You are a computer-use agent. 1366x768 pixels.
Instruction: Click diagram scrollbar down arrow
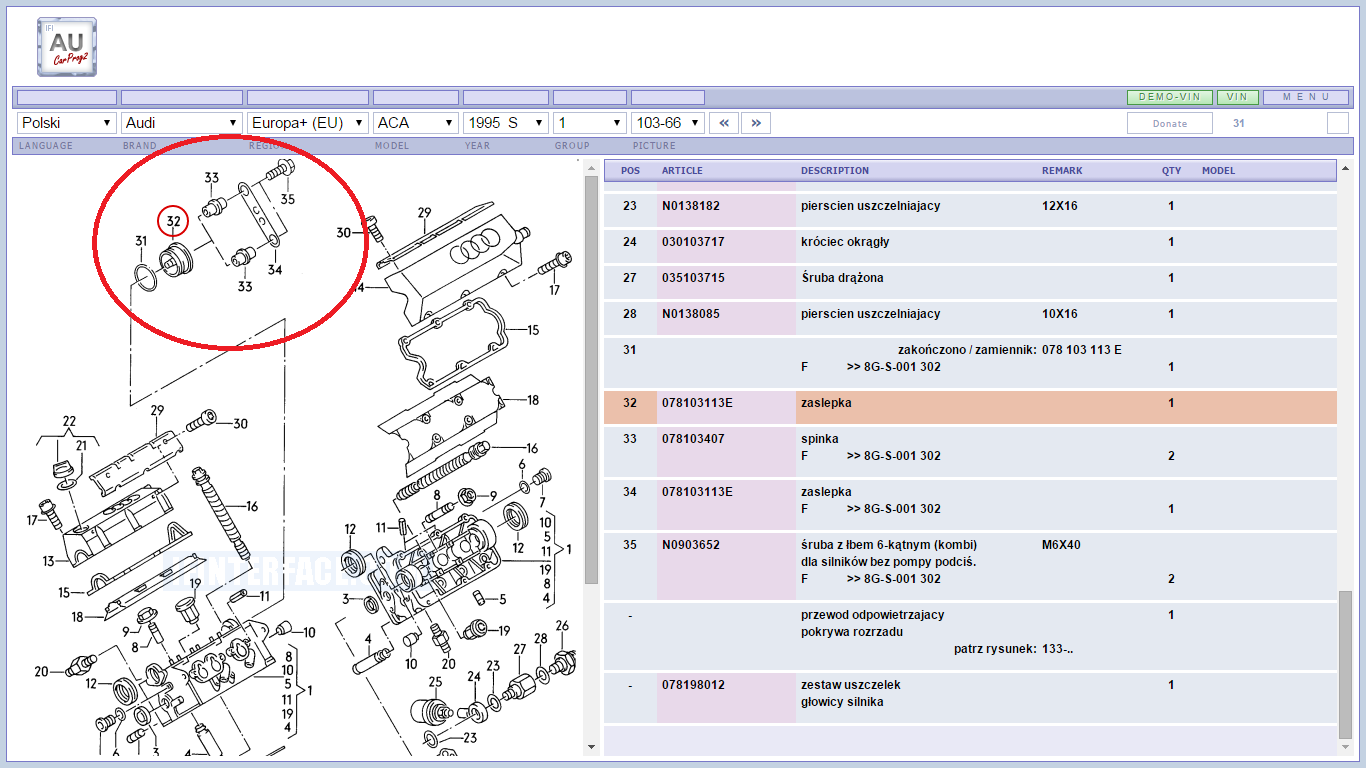(591, 747)
